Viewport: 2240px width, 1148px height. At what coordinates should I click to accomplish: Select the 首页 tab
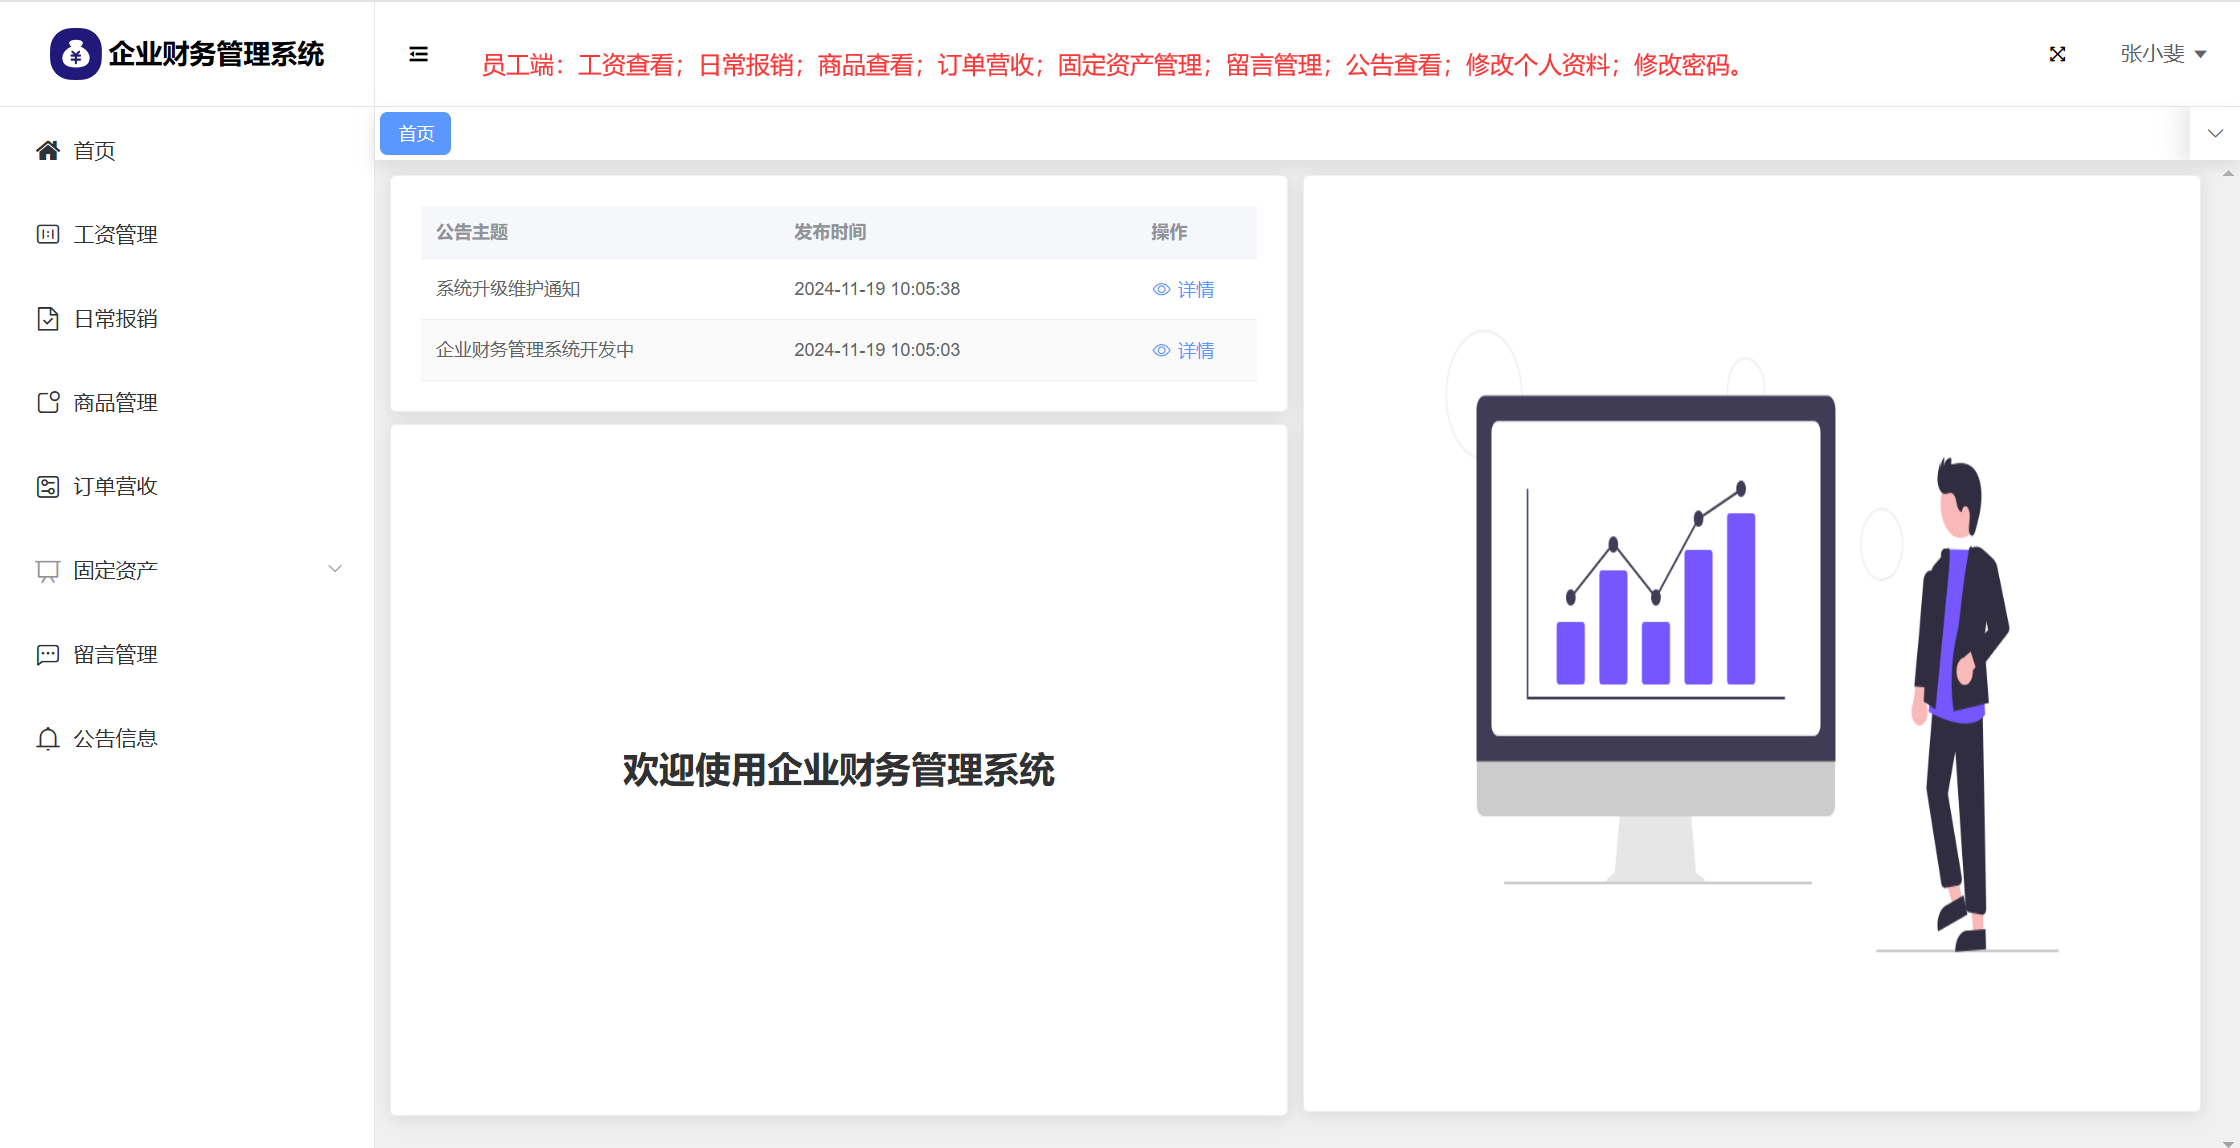click(x=416, y=134)
